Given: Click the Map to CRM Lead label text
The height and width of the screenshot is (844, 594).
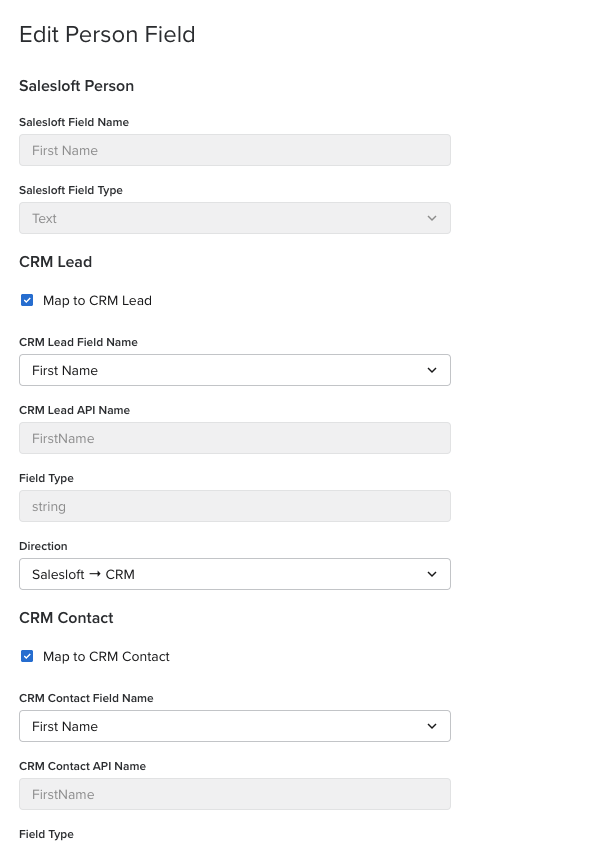Looking at the screenshot, I should [97, 300].
